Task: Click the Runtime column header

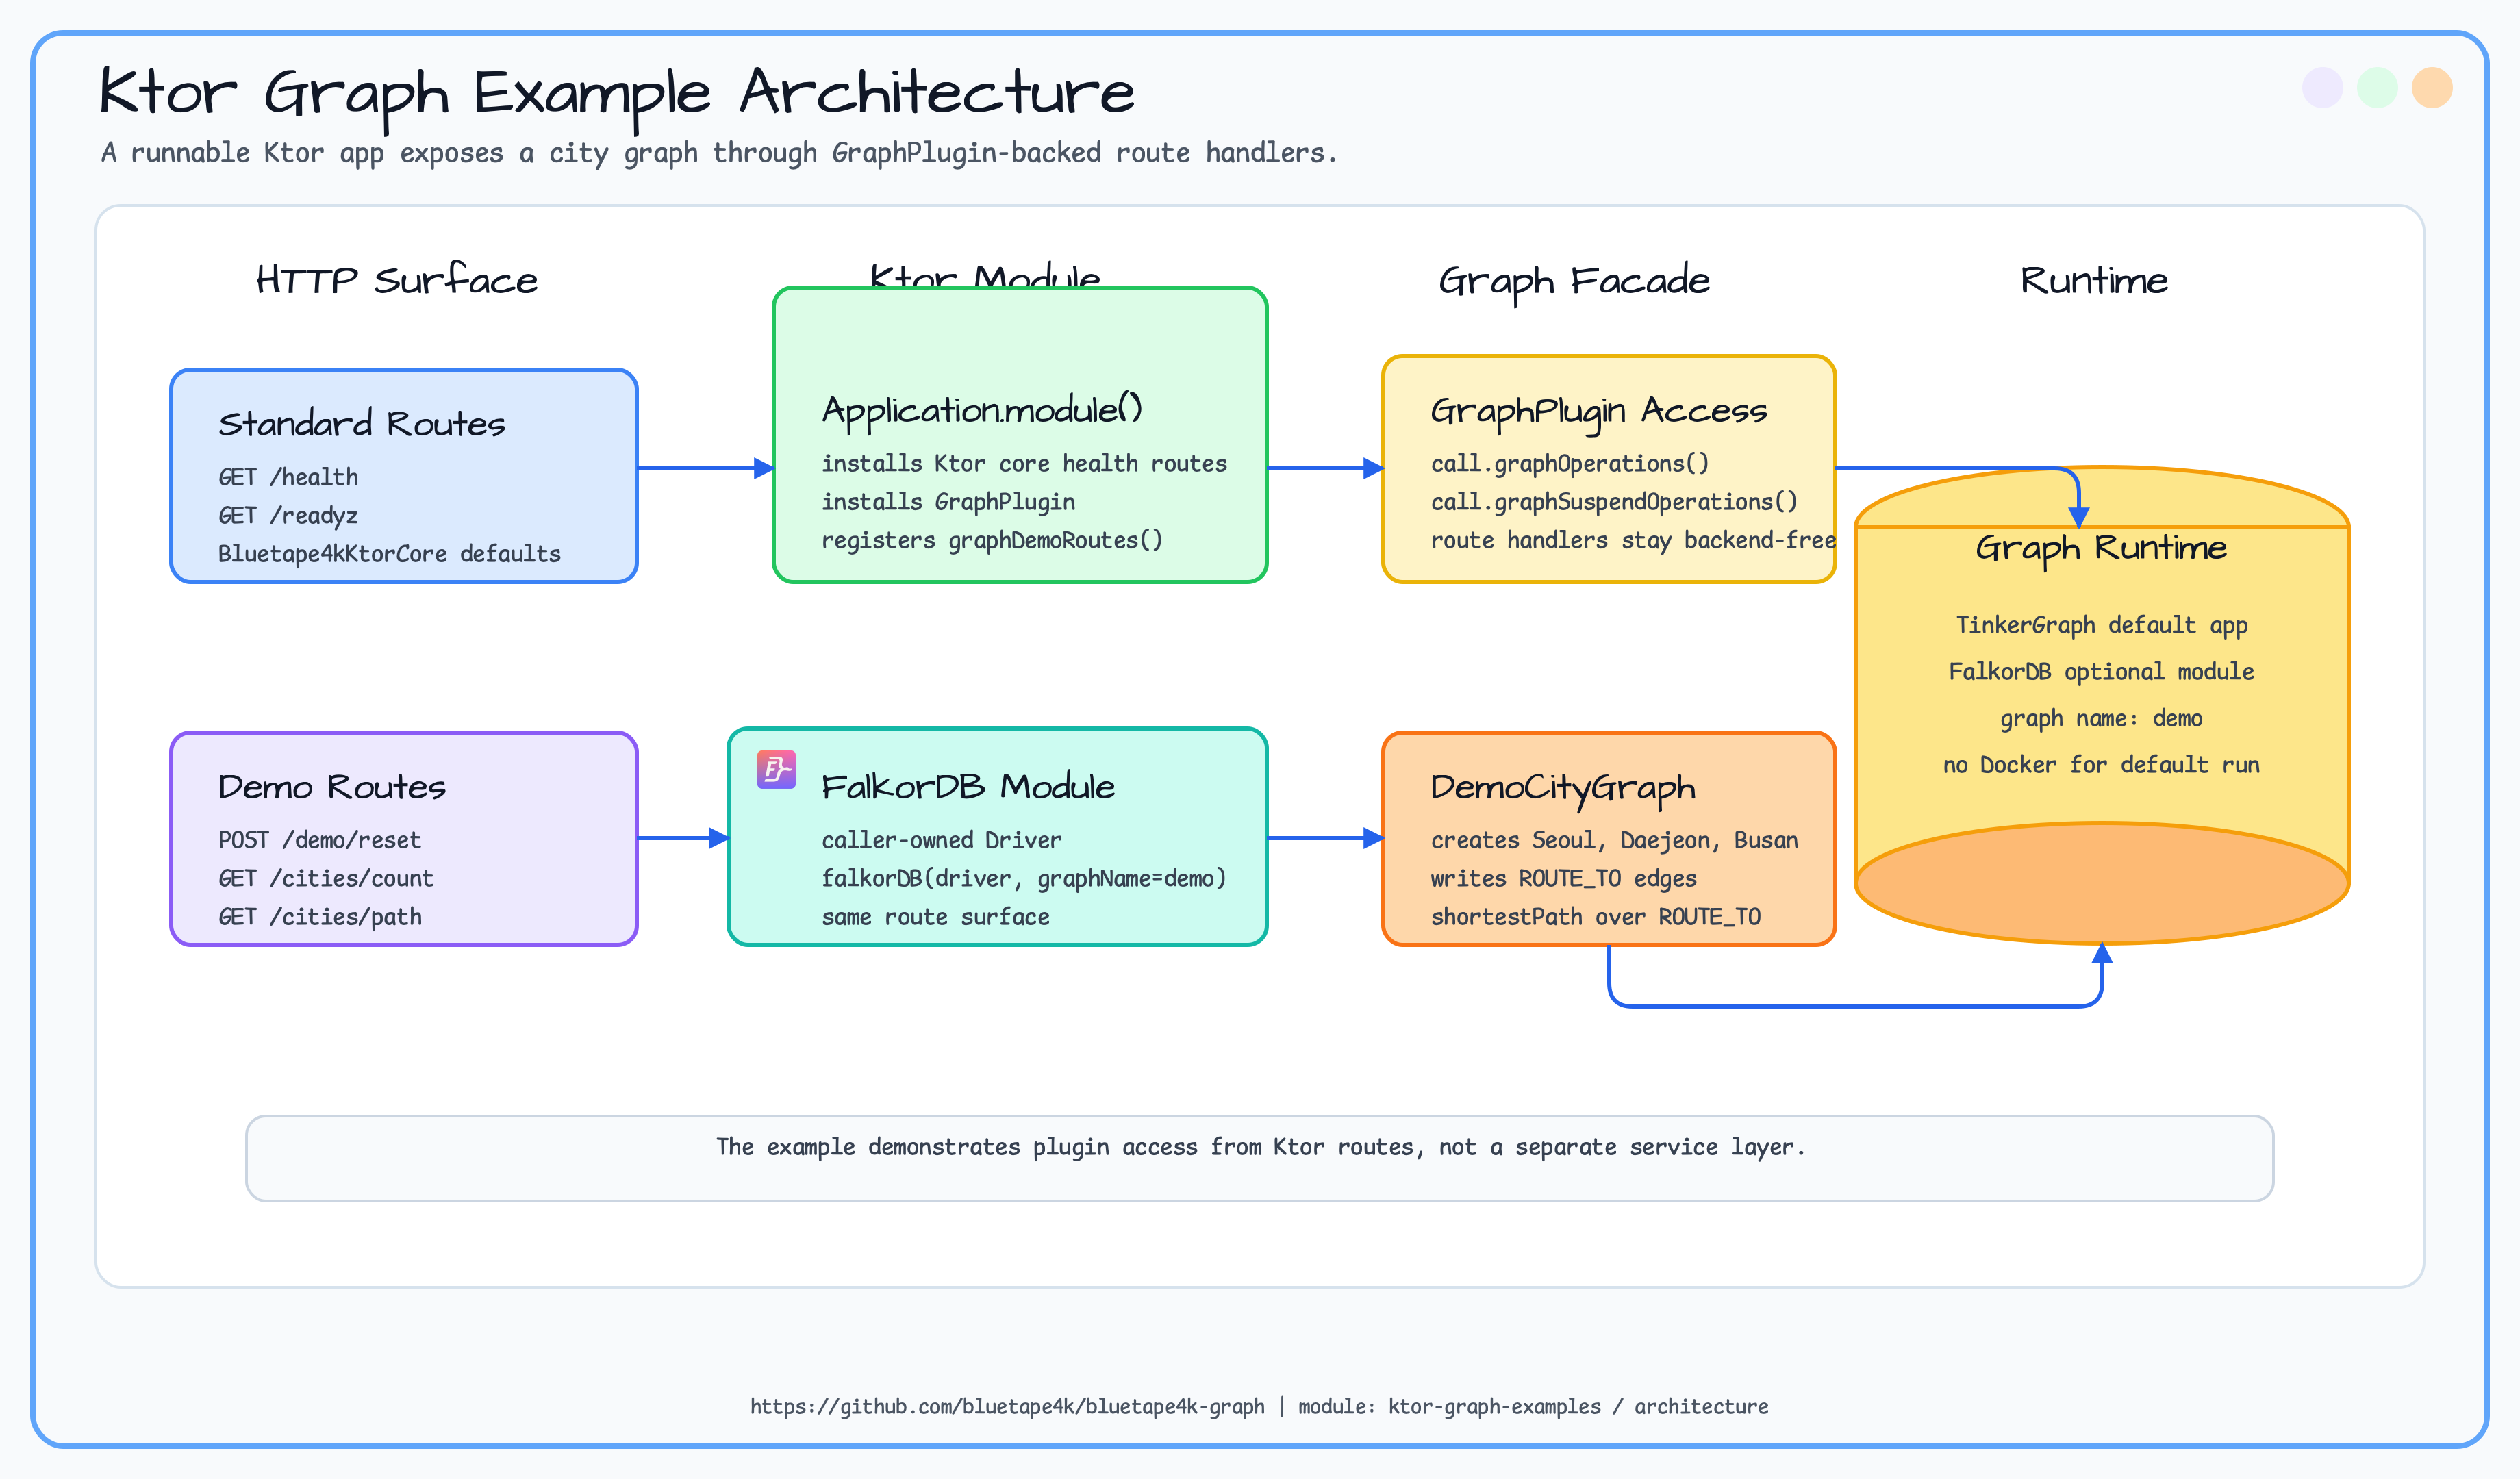Action: [2094, 280]
